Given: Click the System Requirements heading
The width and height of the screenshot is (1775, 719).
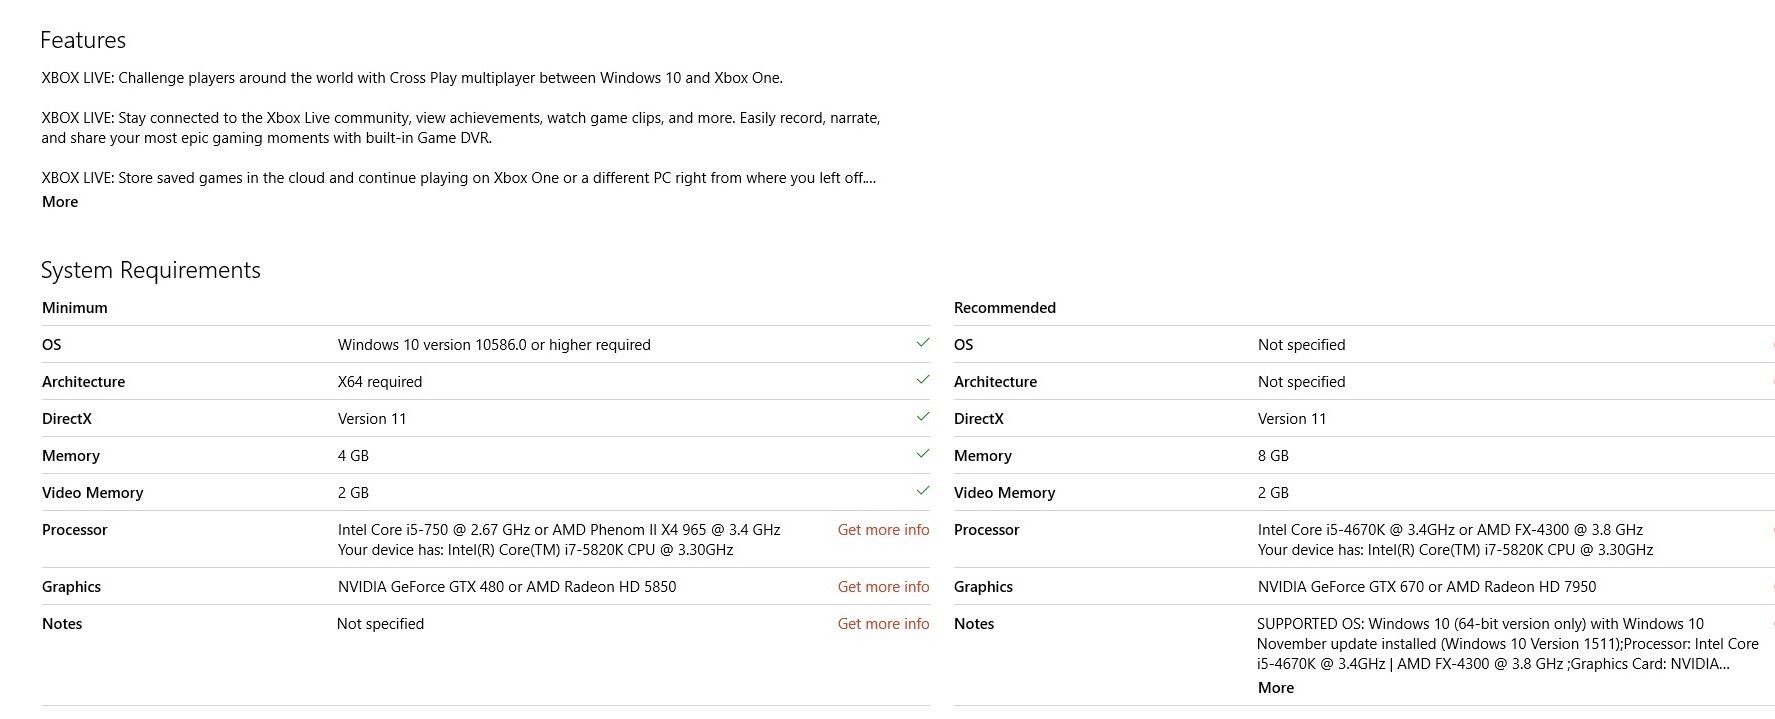Looking at the screenshot, I should click(150, 270).
